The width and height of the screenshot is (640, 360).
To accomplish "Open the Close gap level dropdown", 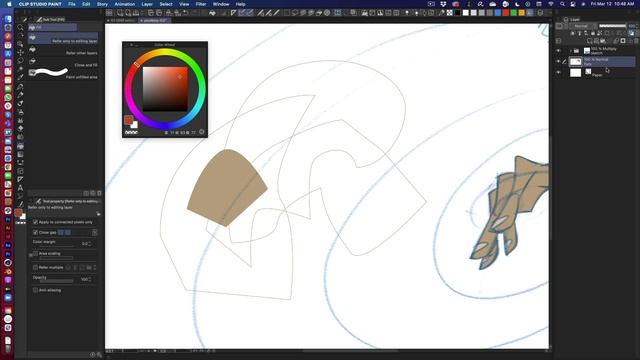I will 95,232.
